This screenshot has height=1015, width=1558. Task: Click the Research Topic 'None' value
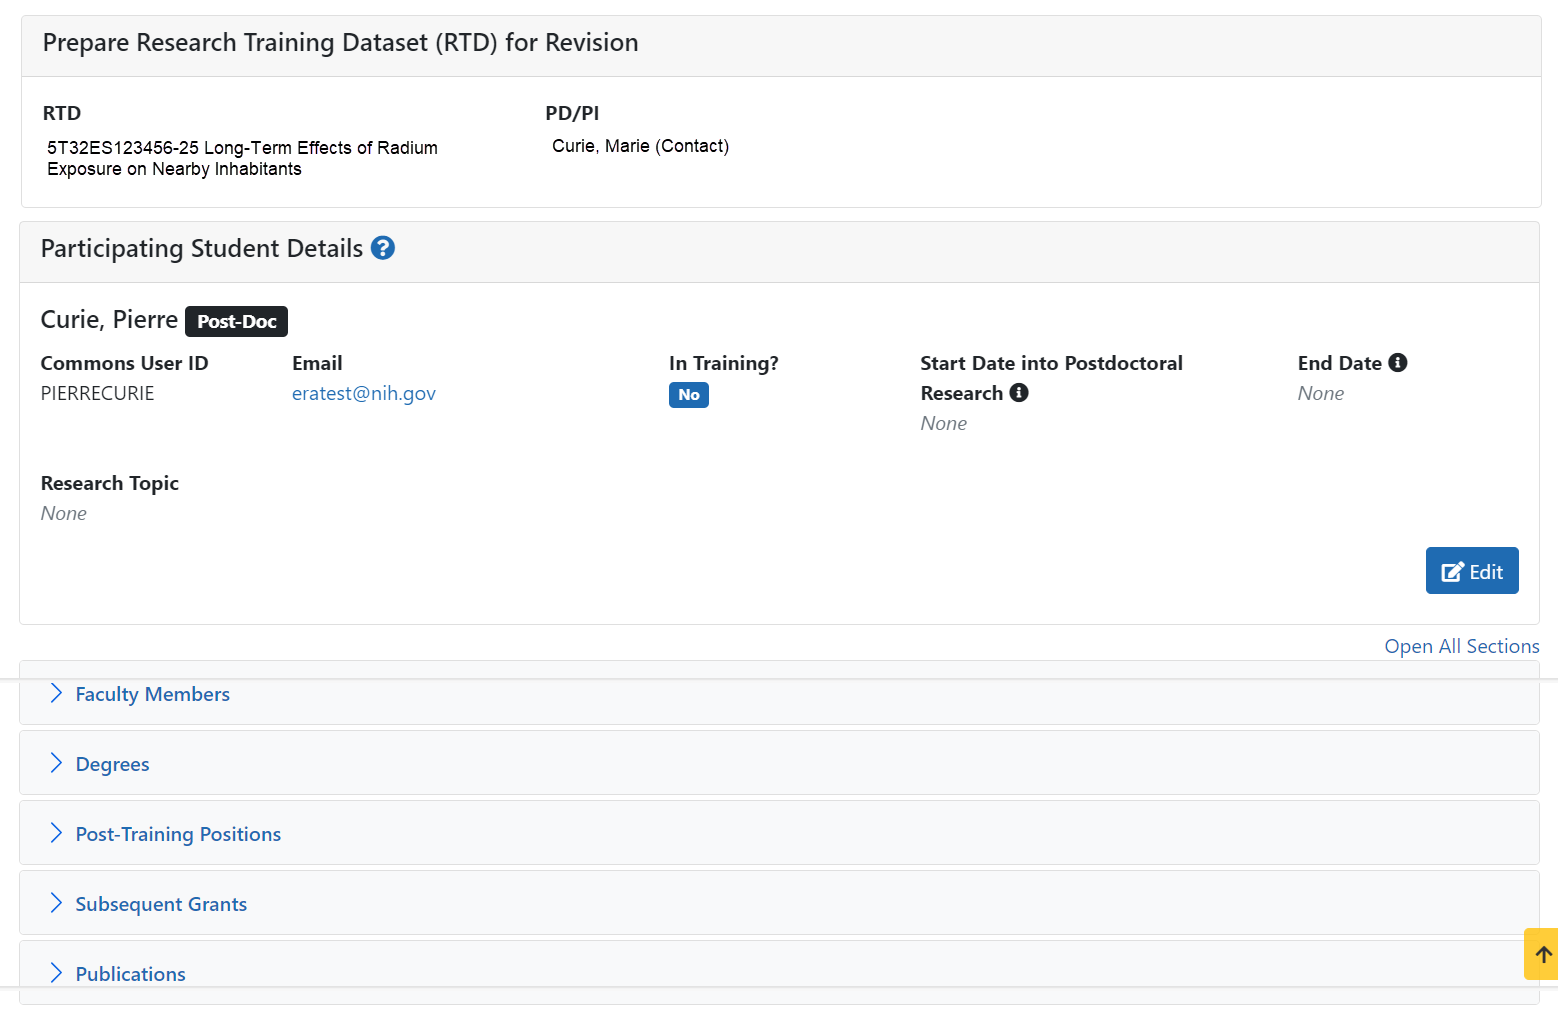[64, 513]
